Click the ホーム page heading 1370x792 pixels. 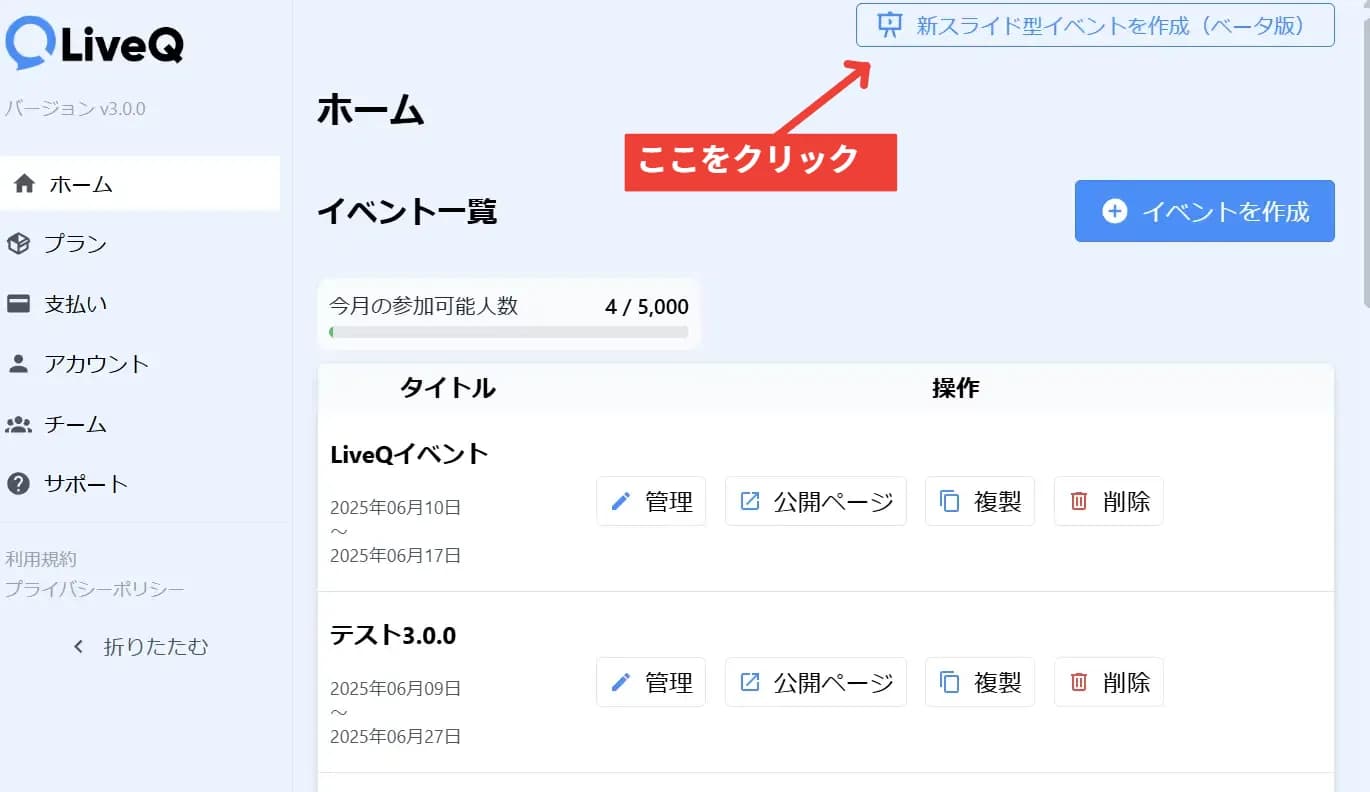tap(371, 111)
